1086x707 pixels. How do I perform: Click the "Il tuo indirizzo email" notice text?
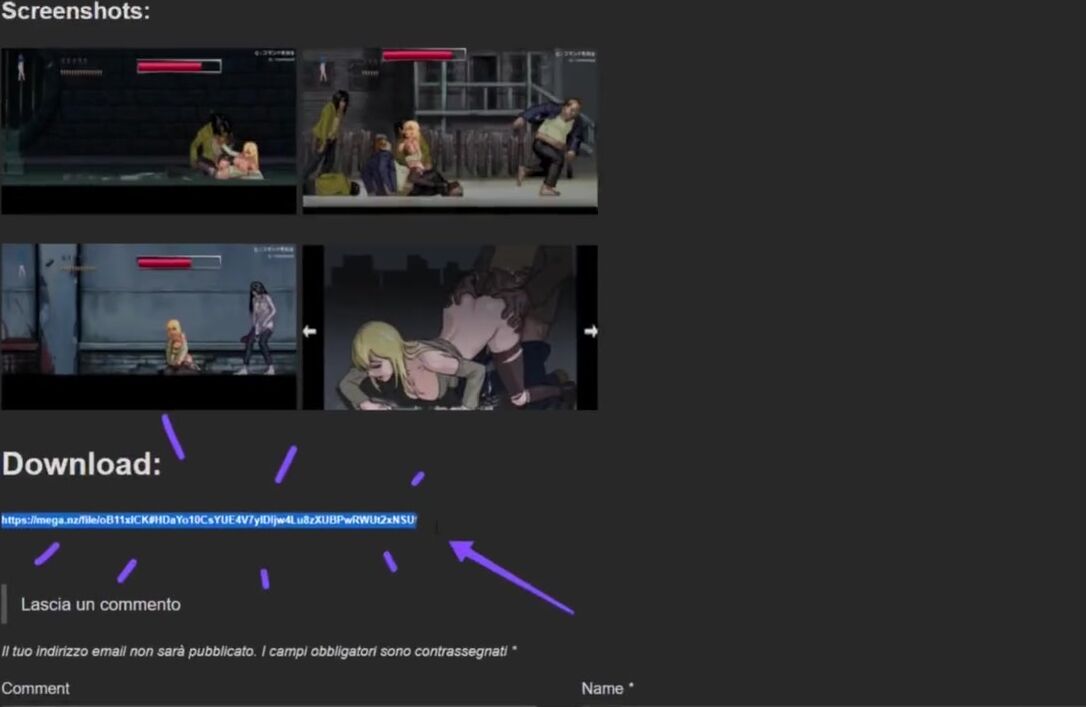click(x=258, y=652)
